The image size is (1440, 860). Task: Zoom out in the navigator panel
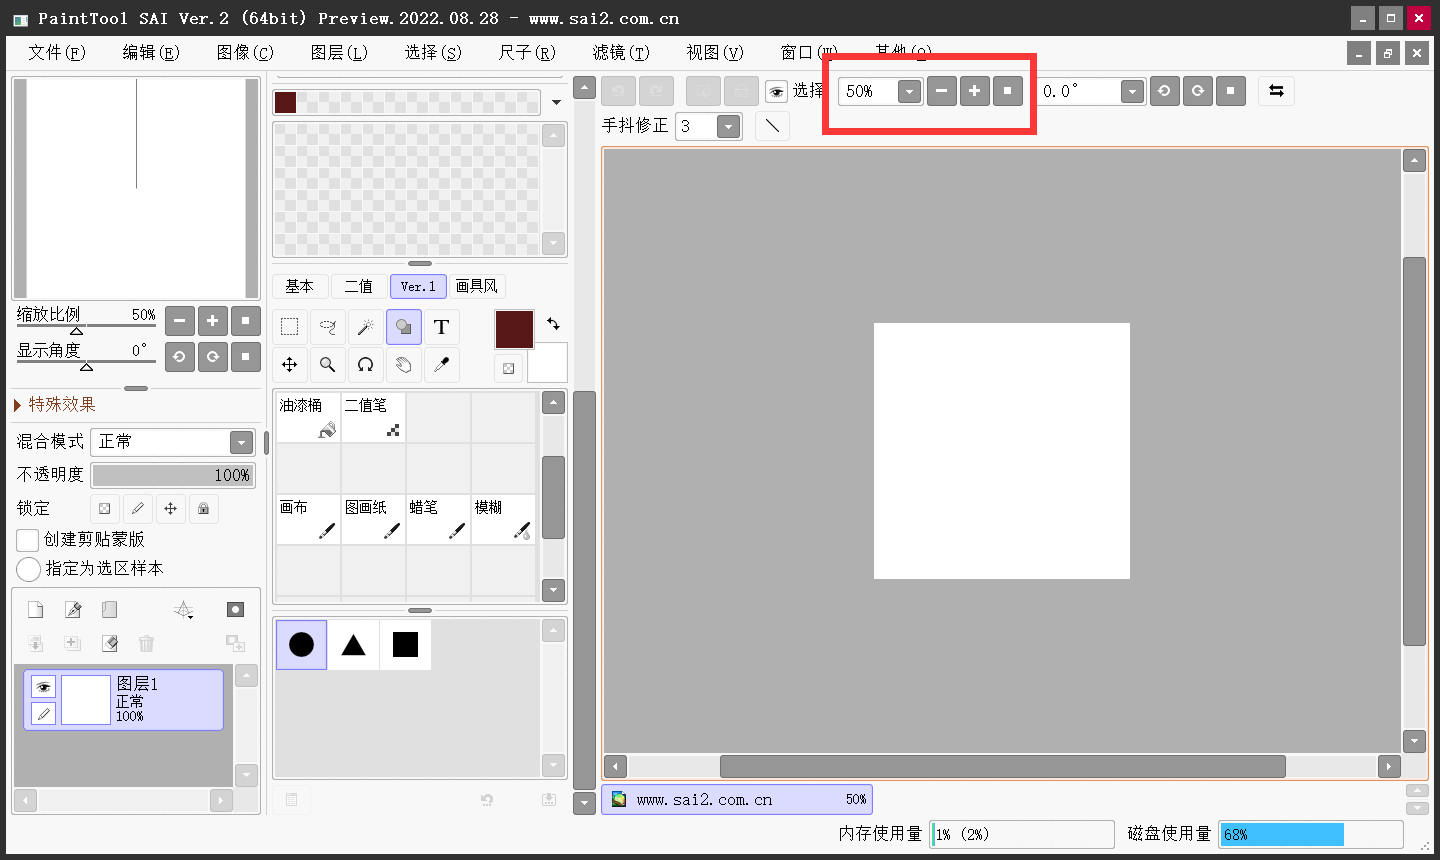tap(179, 321)
